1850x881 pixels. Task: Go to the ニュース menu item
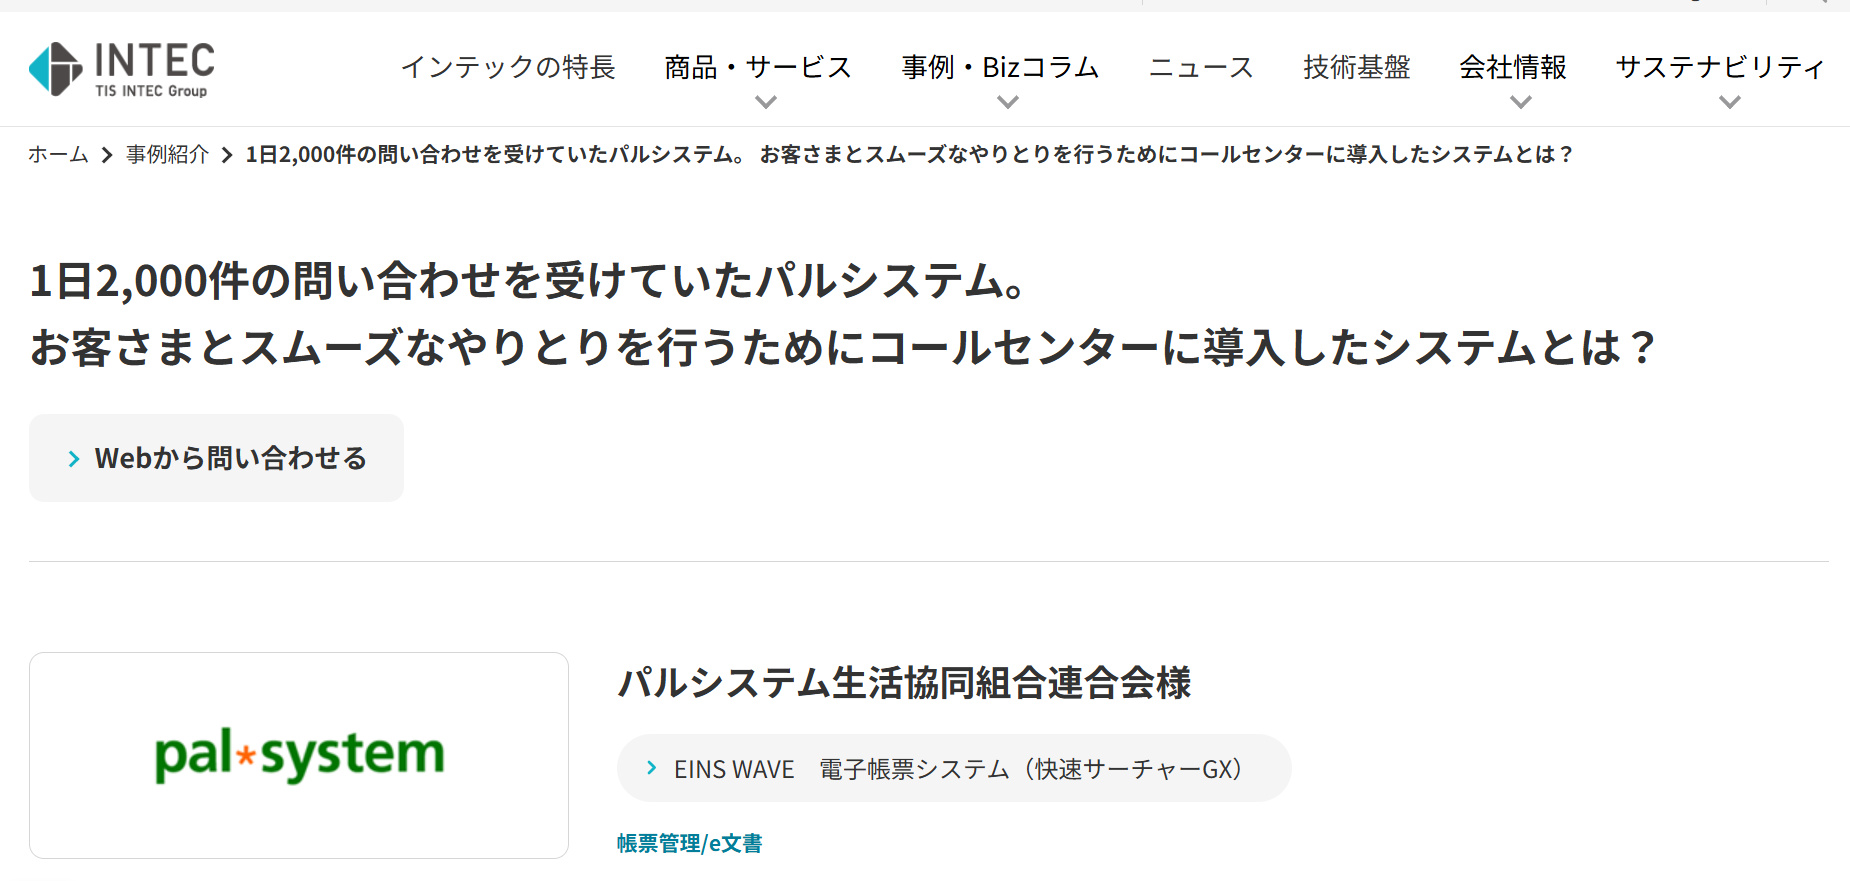point(1201,67)
